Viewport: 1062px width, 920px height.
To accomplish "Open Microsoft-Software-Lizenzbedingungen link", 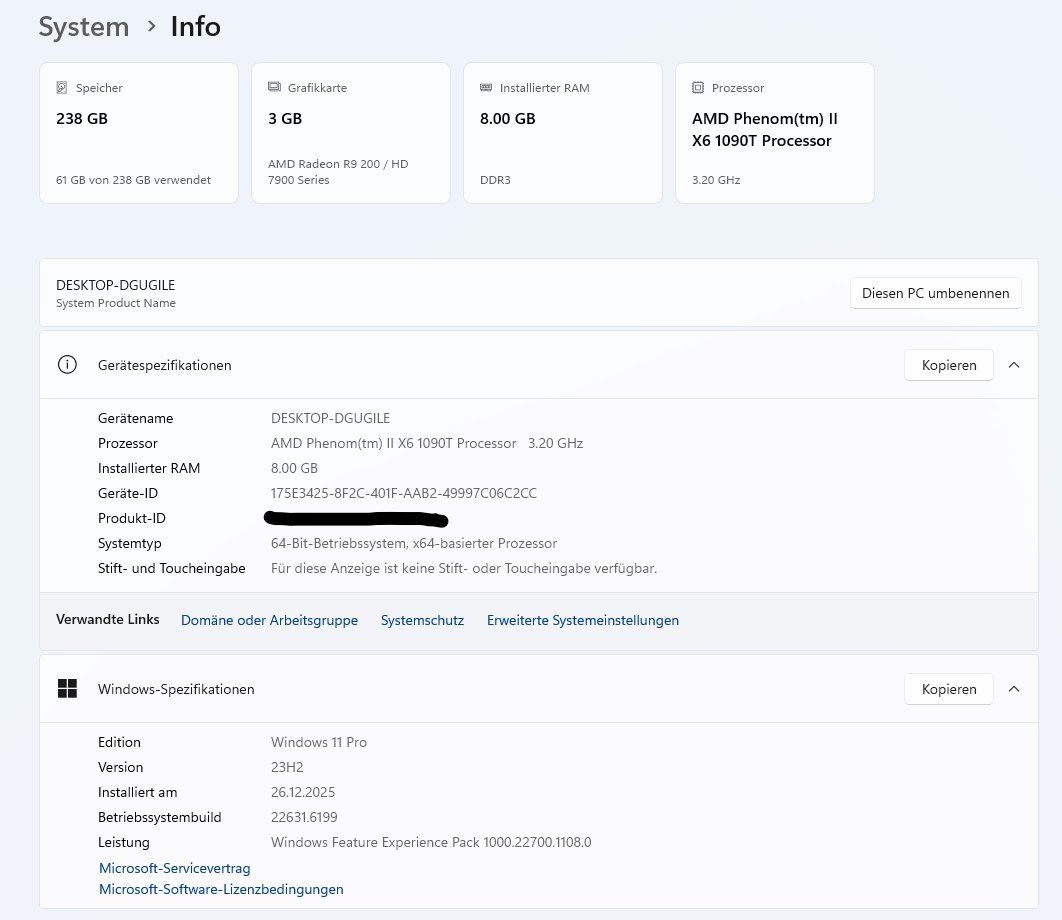I will coord(221,889).
